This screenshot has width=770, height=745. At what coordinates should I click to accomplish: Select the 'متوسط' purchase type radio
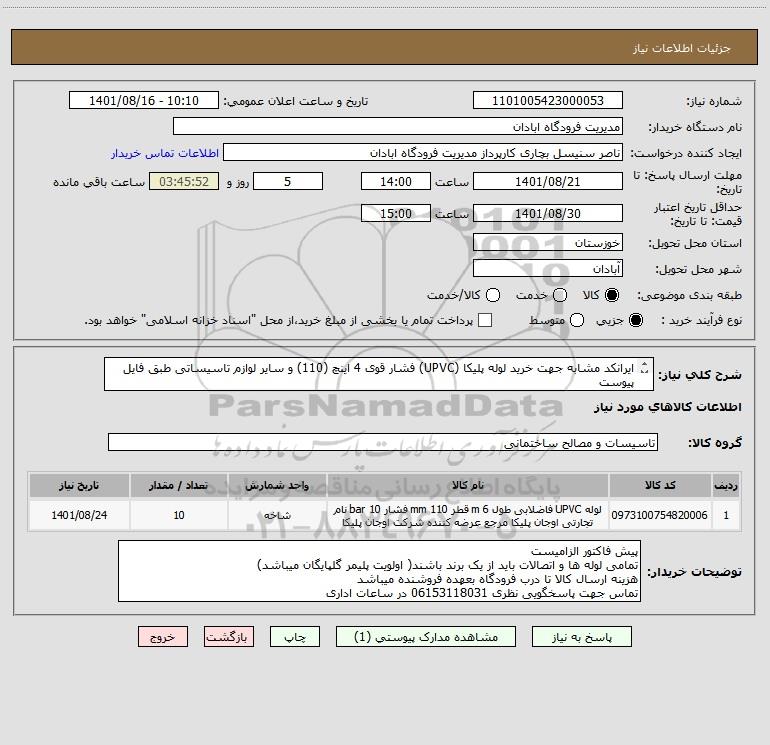pos(577,320)
